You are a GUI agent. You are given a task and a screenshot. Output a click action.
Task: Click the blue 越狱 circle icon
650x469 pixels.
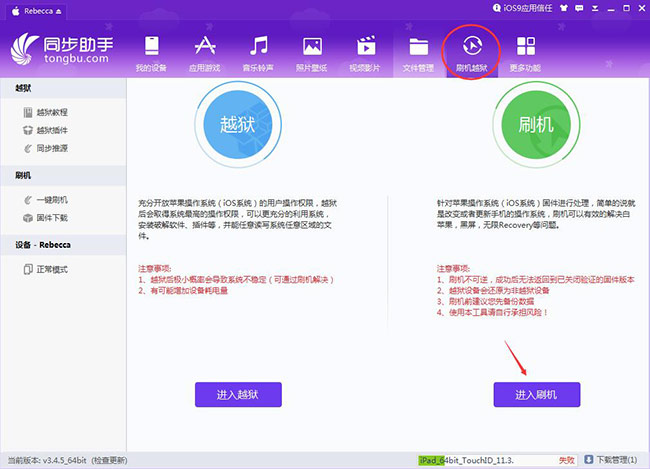pyautogui.click(x=238, y=124)
